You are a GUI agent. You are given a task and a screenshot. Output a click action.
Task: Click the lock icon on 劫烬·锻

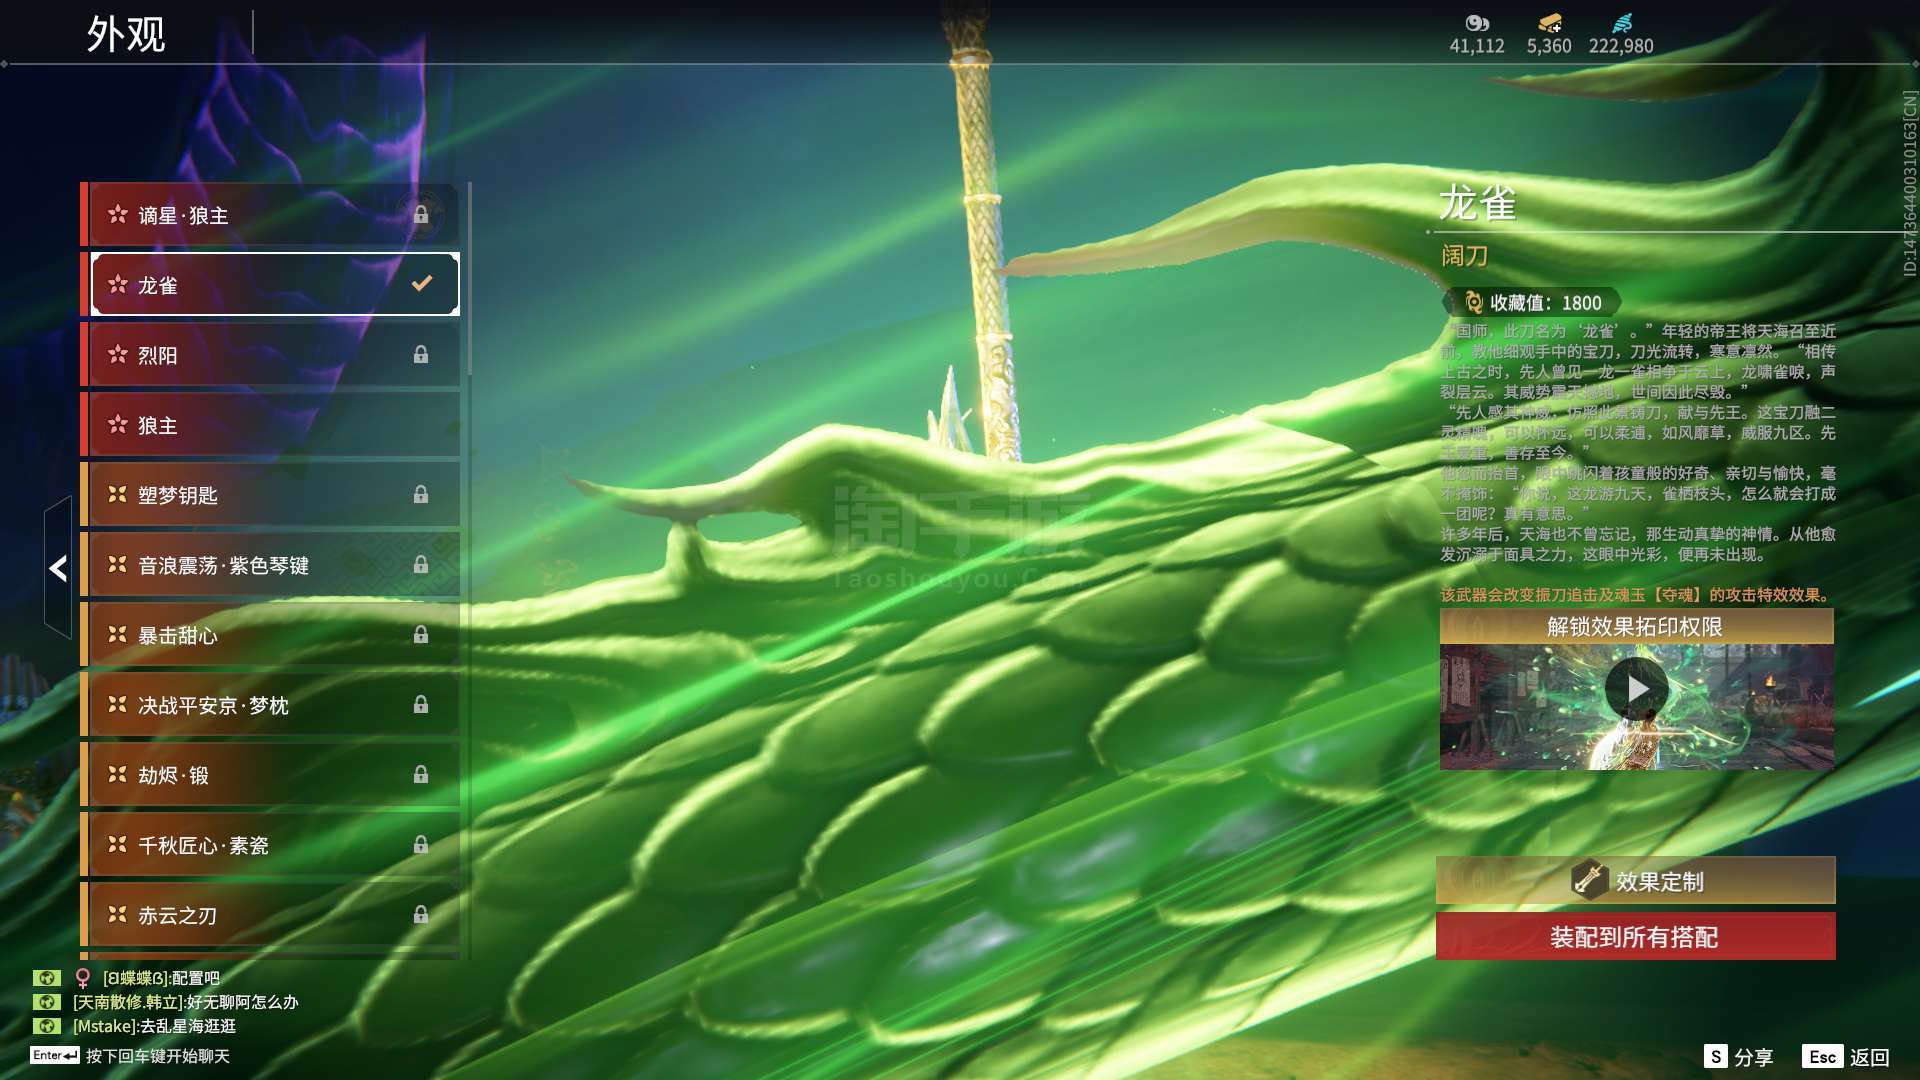coord(421,775)
